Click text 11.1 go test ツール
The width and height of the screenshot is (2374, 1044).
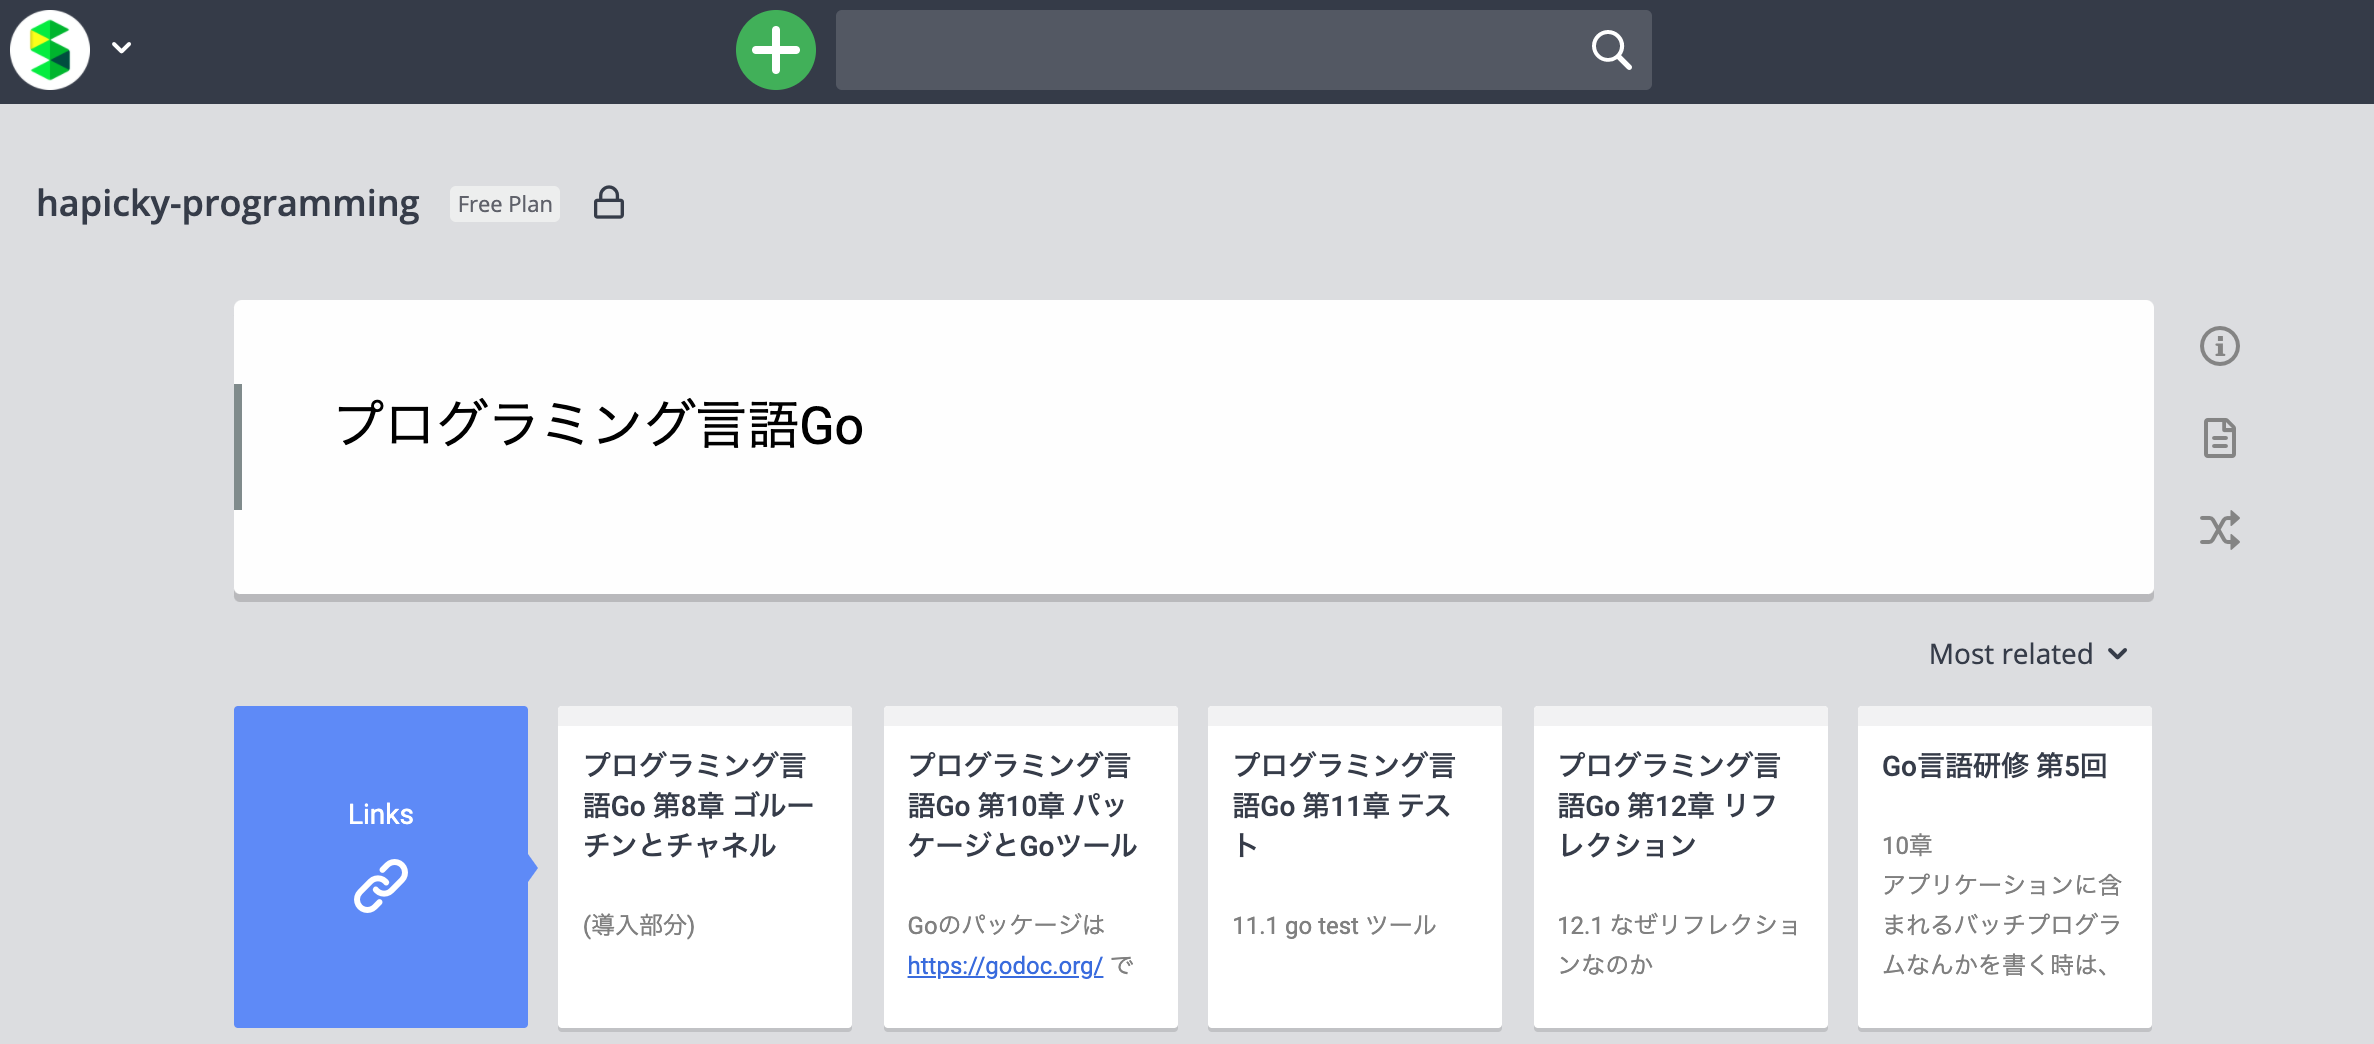(x=1334, y=926)
